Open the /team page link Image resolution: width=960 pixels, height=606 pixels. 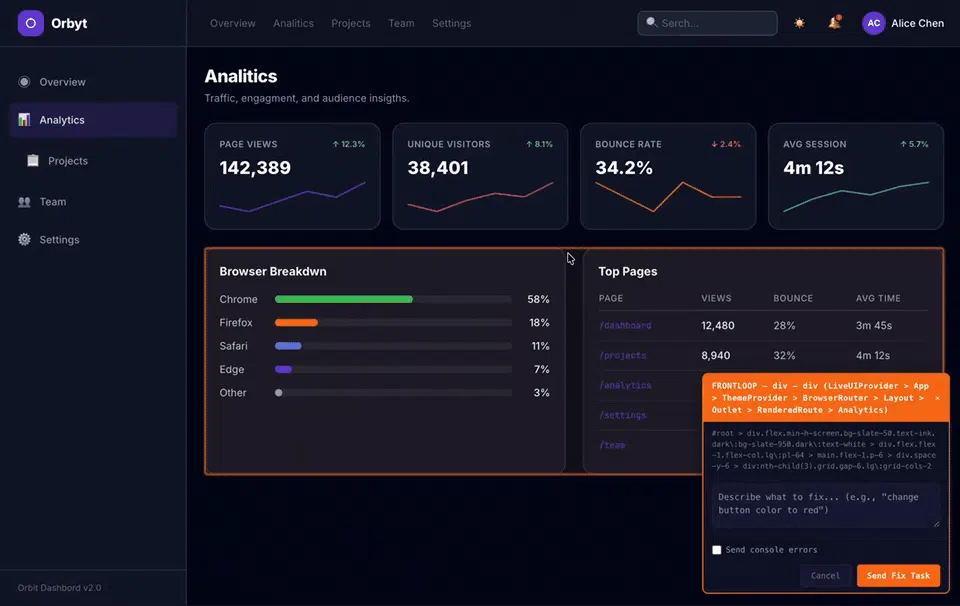coord(612,445)
